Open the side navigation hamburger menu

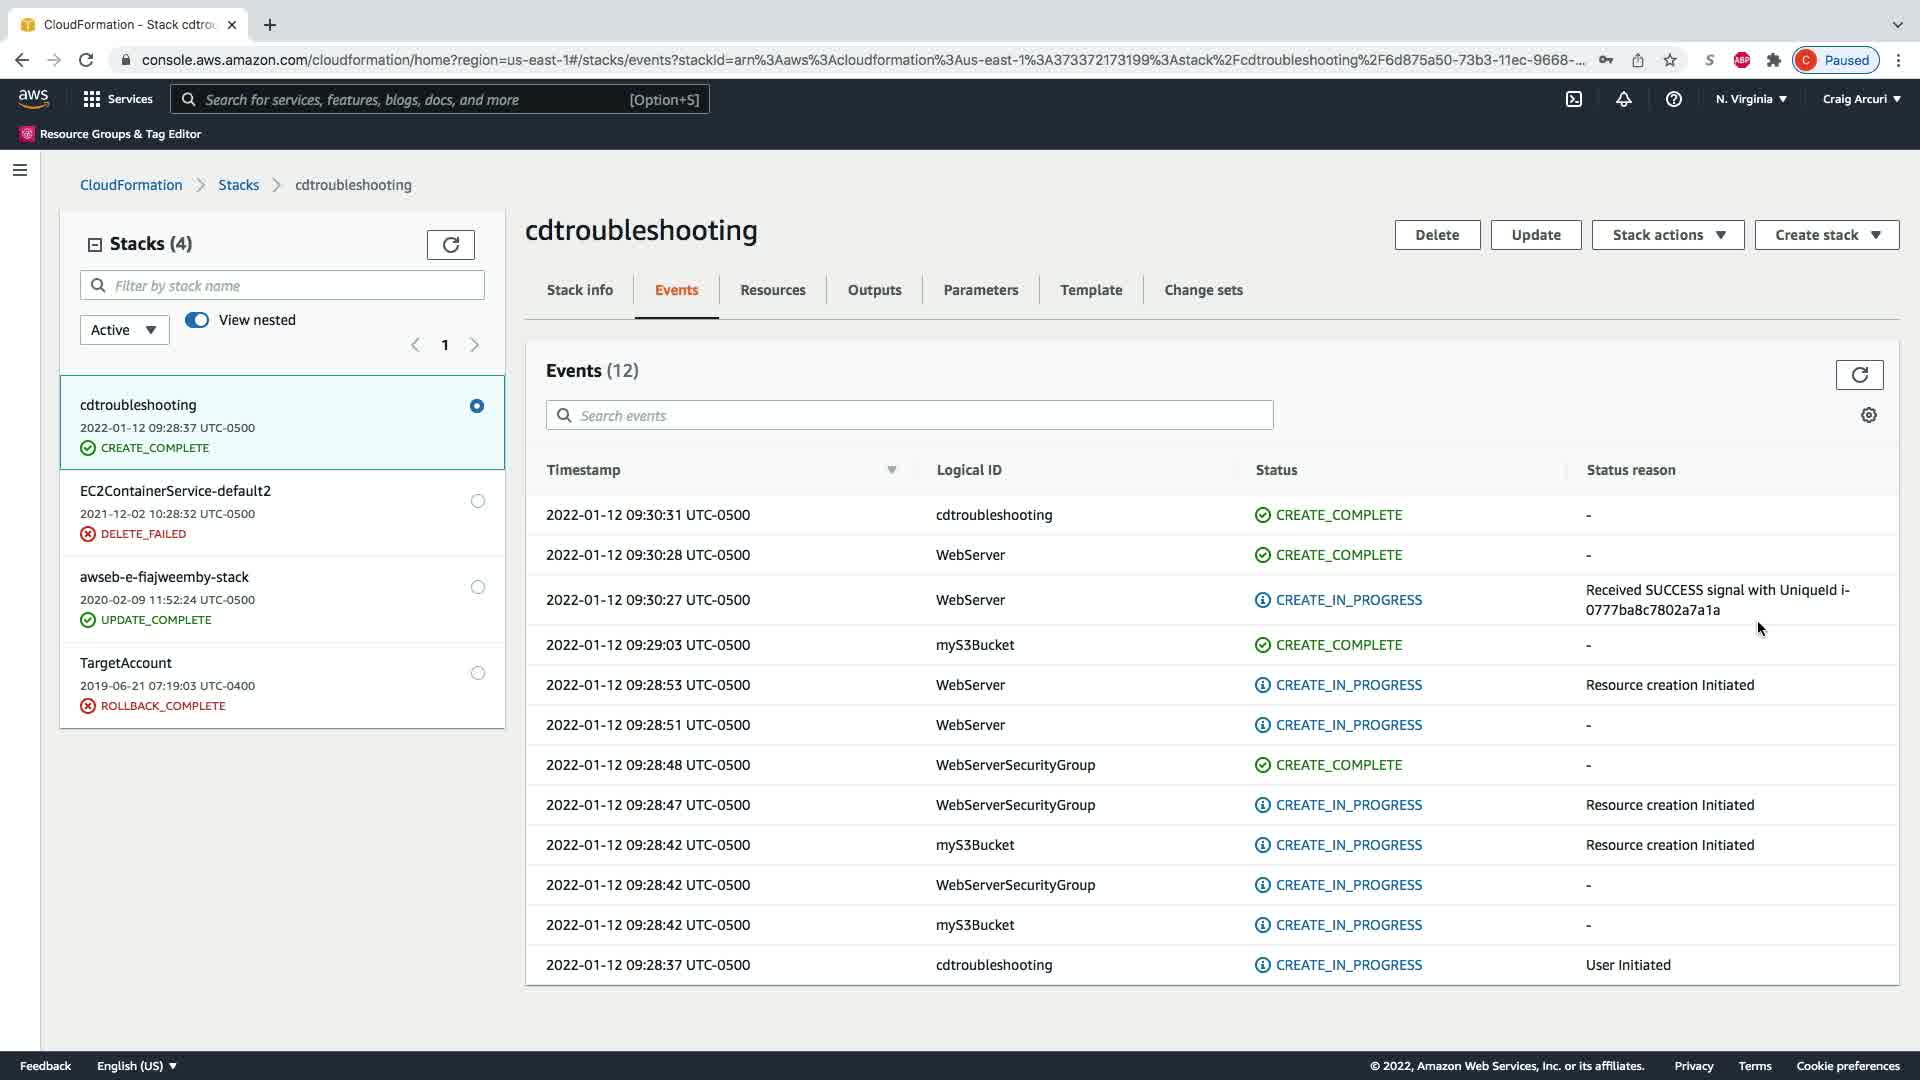coord(19,170)
